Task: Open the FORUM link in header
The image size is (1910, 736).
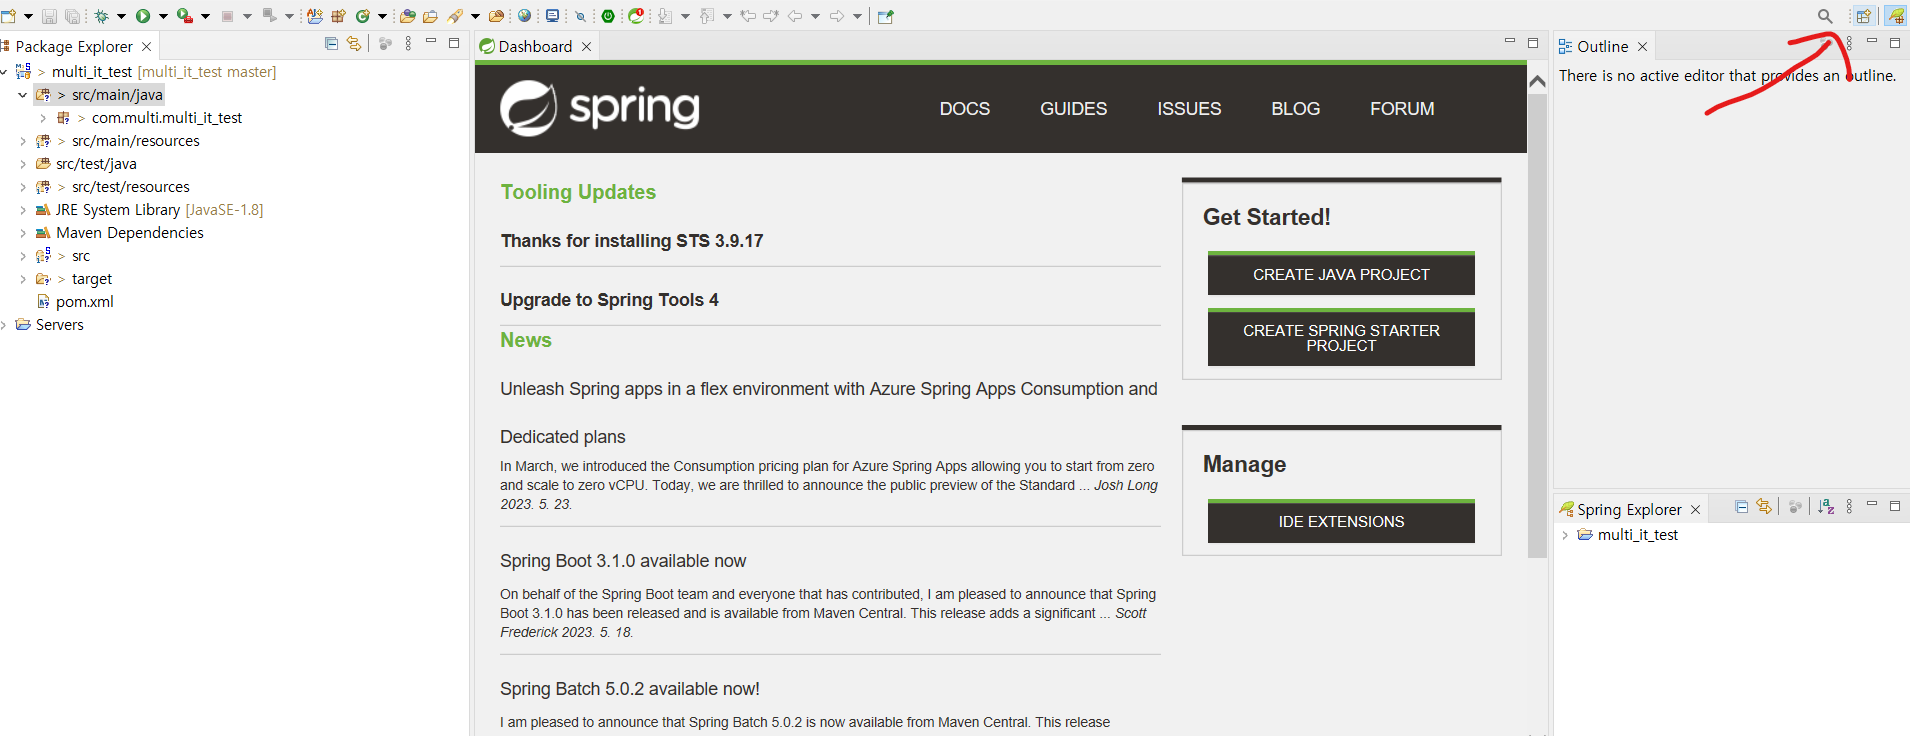Action: [1402, 109]
